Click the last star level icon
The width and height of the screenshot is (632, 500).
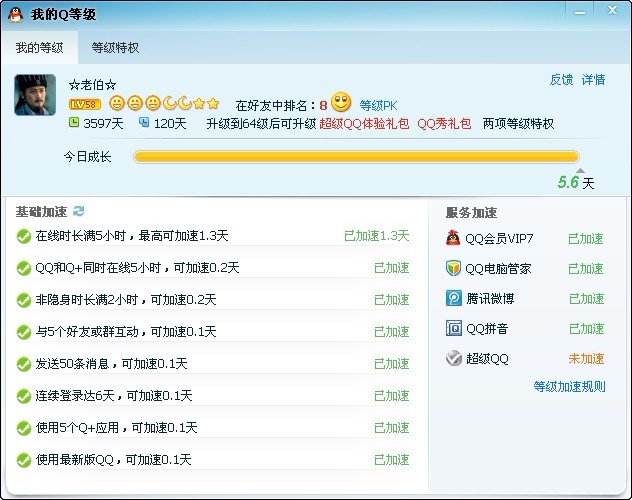click(x=213, y=104)
